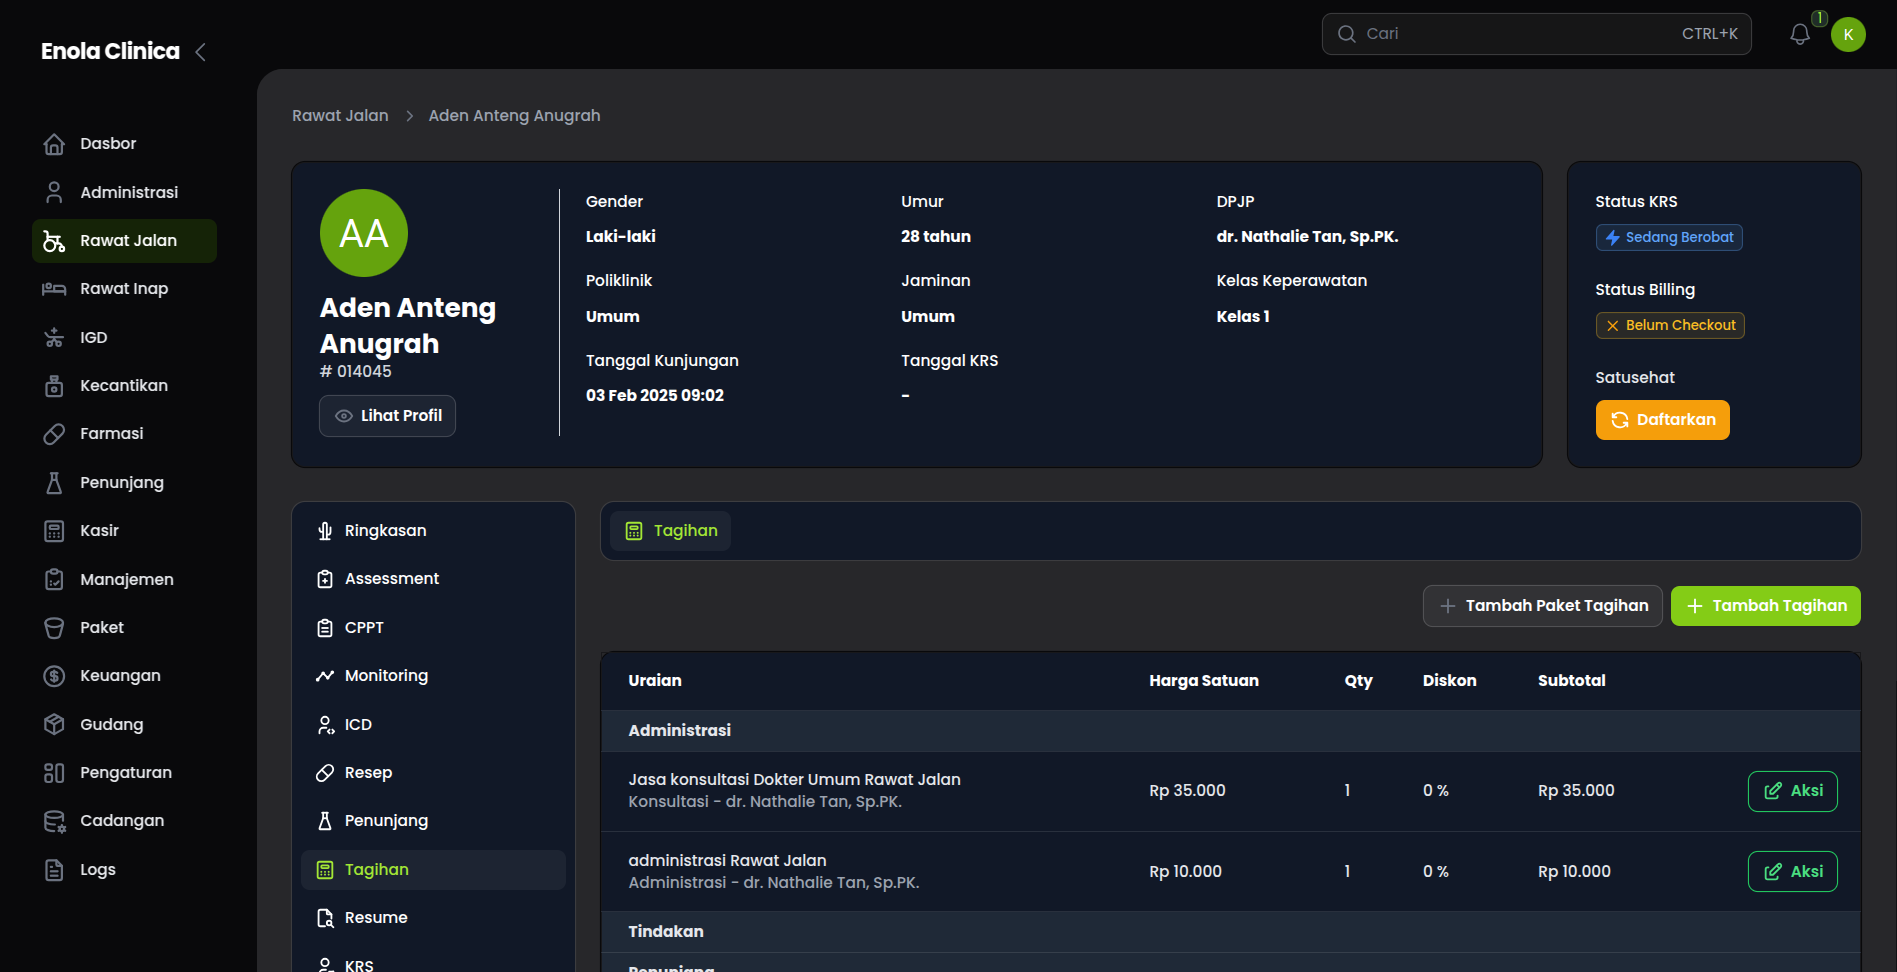Click Aksi for Jasa konsultasi row

tap(1792, 790)
